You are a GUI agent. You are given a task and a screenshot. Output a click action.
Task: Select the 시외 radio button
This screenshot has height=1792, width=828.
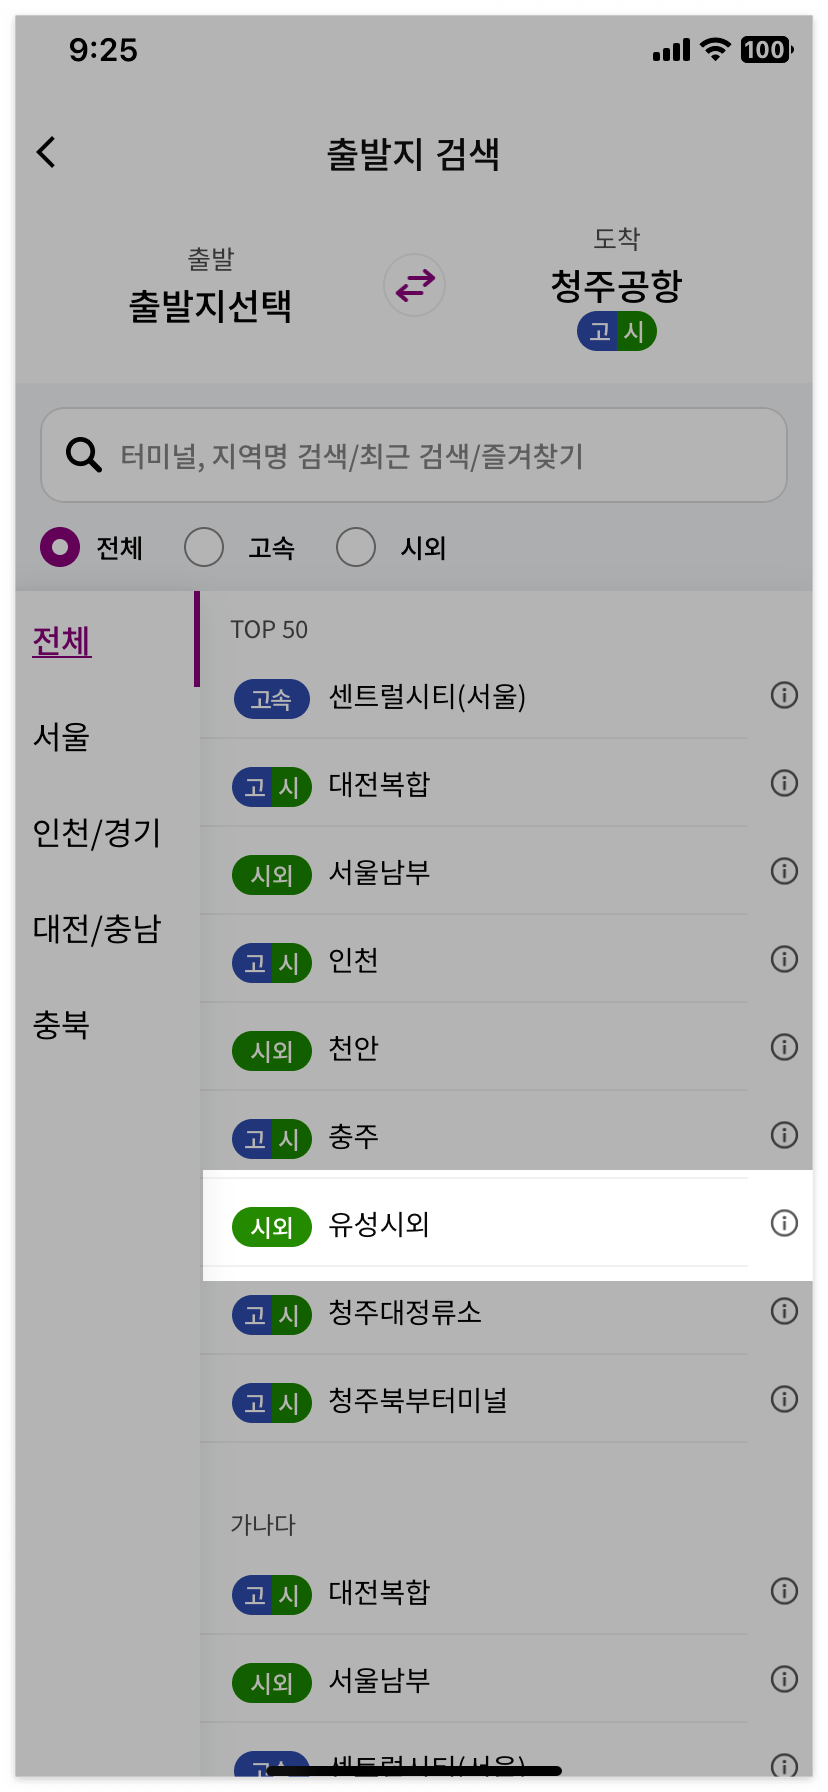click(356, 547)
